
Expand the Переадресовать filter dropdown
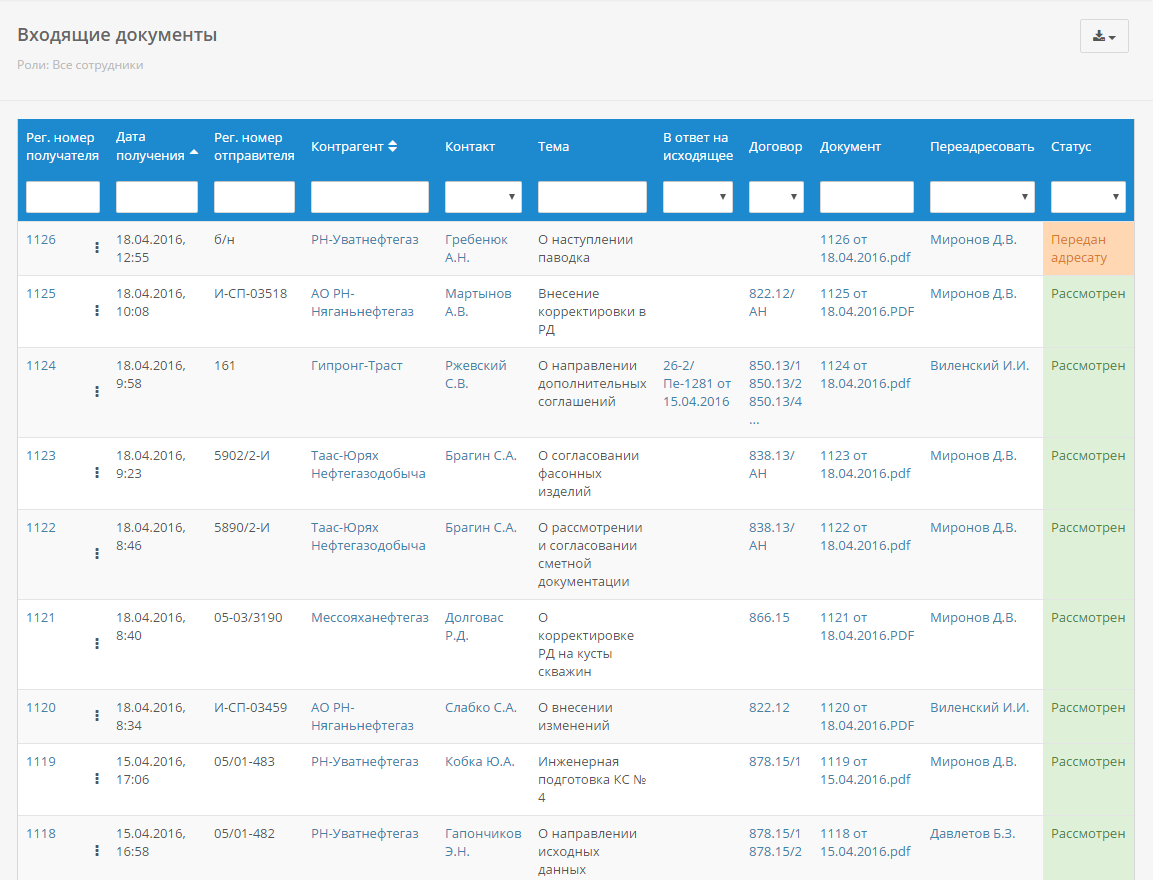(x=982, y=197)
